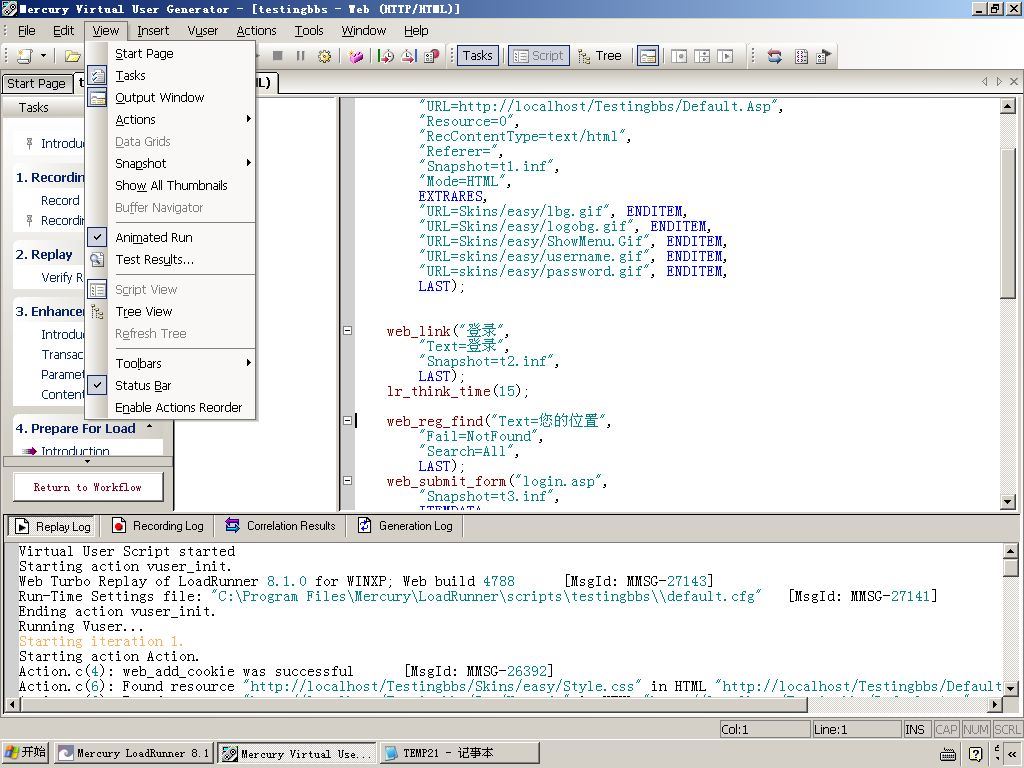Image resolution: width=1024 pixels, height=768 pixels.
Task: Click tab strip scroll-left arrow
Action: (985, 82)
